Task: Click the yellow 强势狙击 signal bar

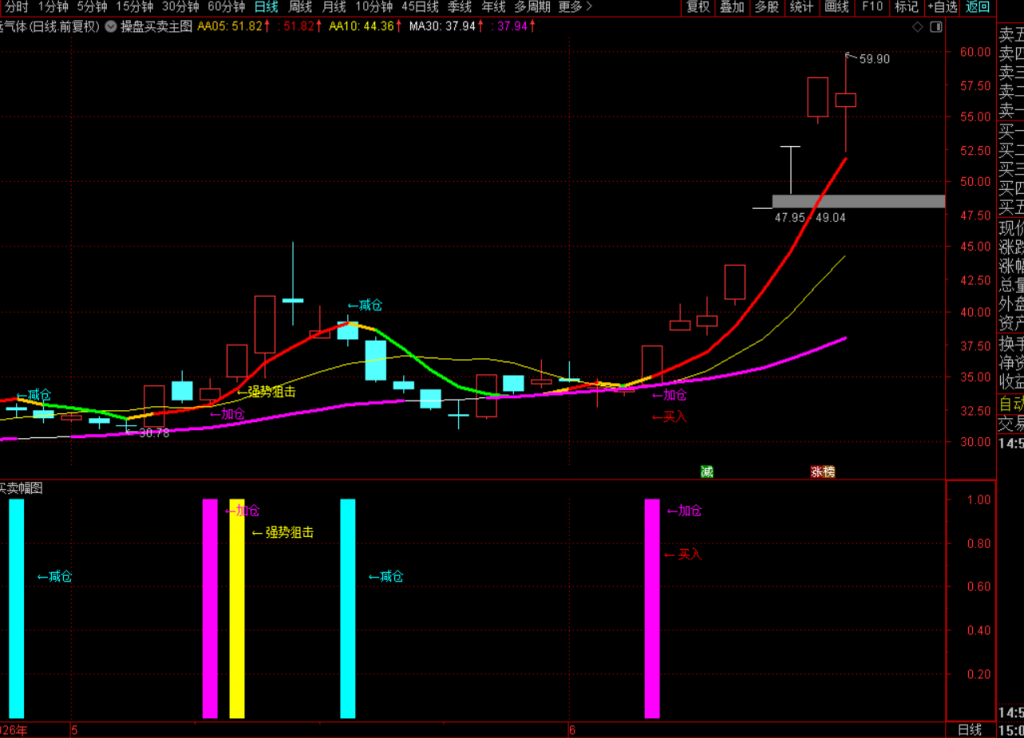Action: [x=236, y=609]
